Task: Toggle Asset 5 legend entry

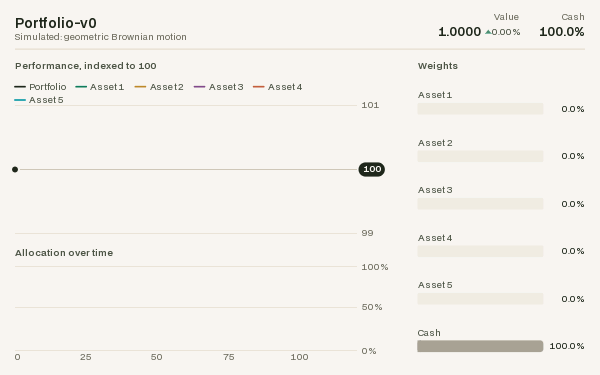Action: click(x=39, y=100)
